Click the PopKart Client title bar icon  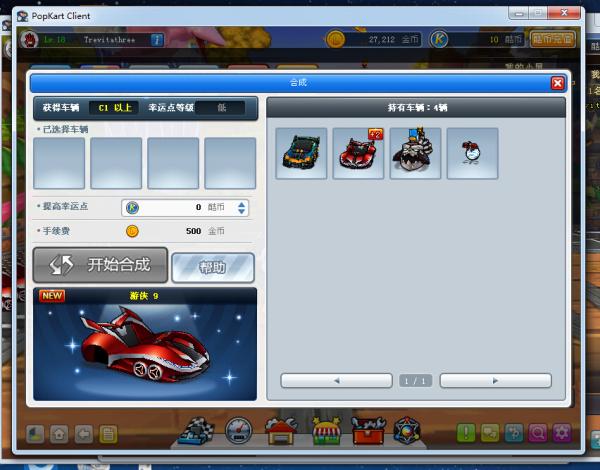click(23, 16)
